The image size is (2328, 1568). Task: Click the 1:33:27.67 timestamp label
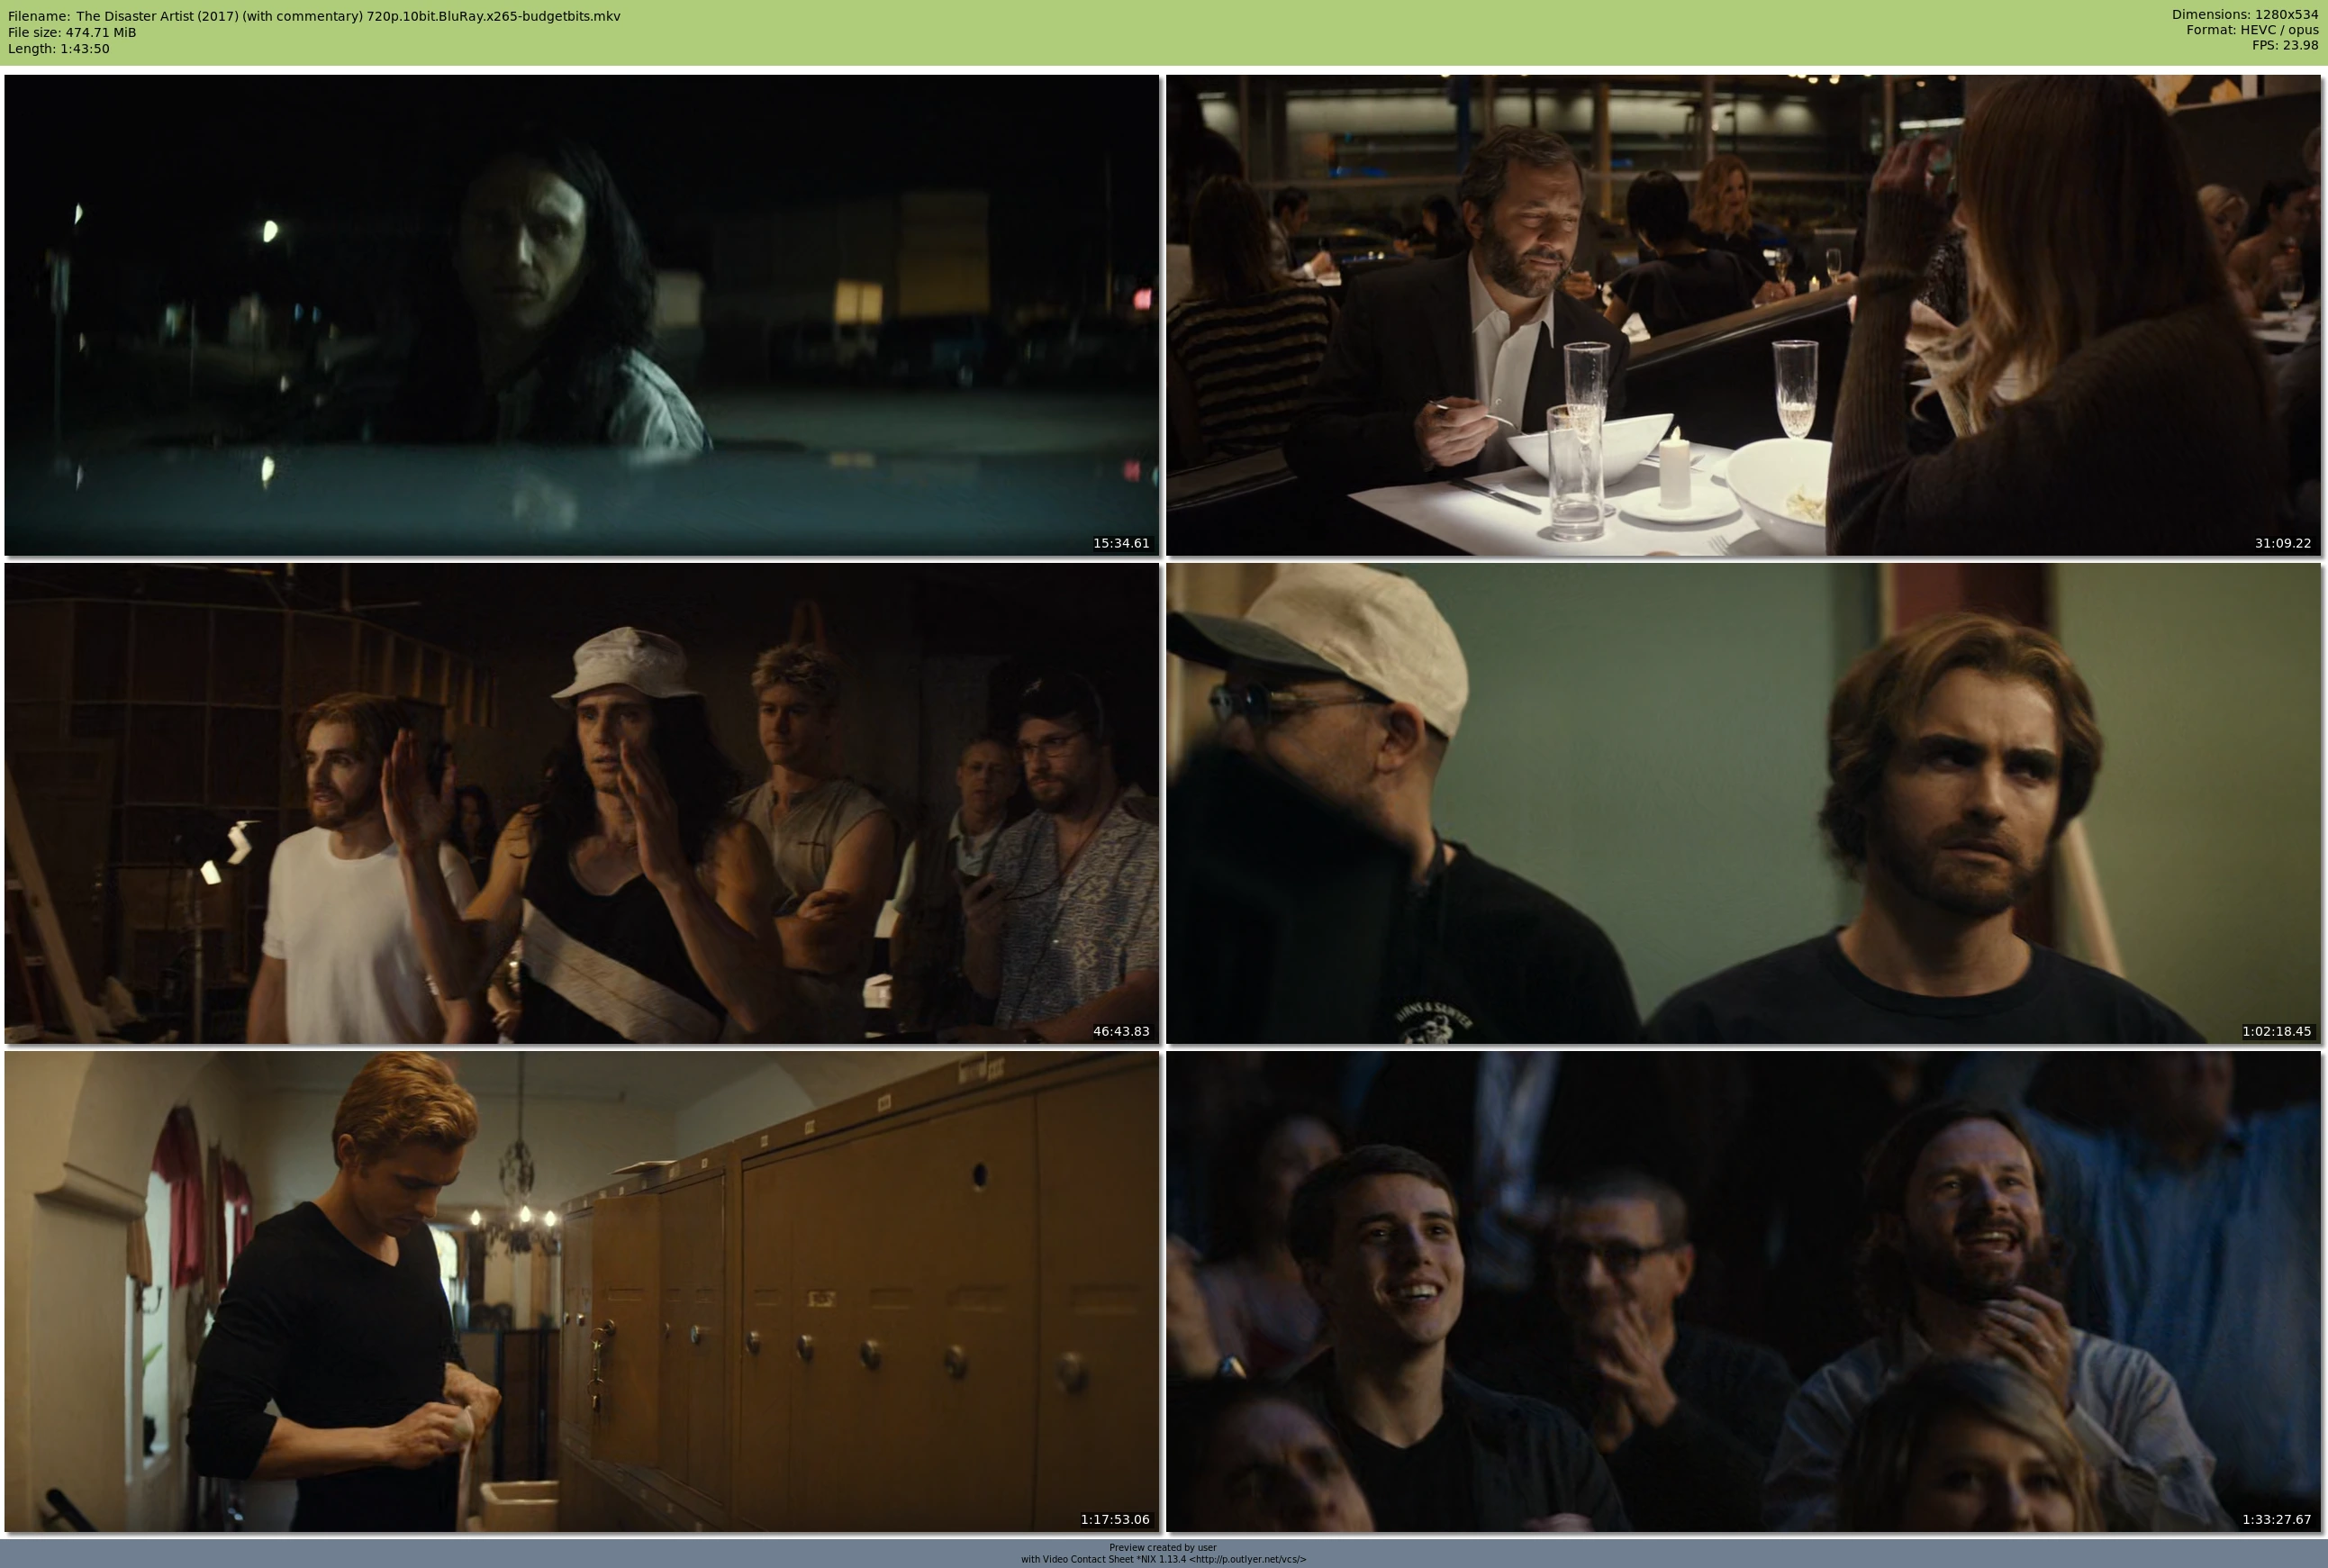coord(2276,1519)
